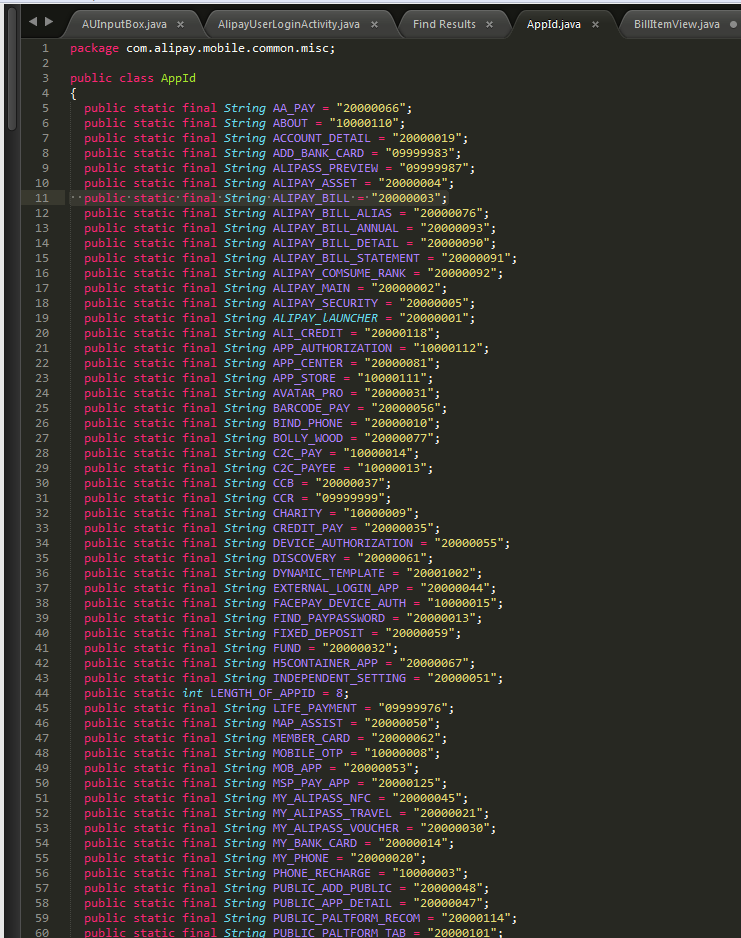Viewport: 741px width, 938px height.
Task: Click the INDEPENDENT_SETTING constant
Action: coord(339,678)
